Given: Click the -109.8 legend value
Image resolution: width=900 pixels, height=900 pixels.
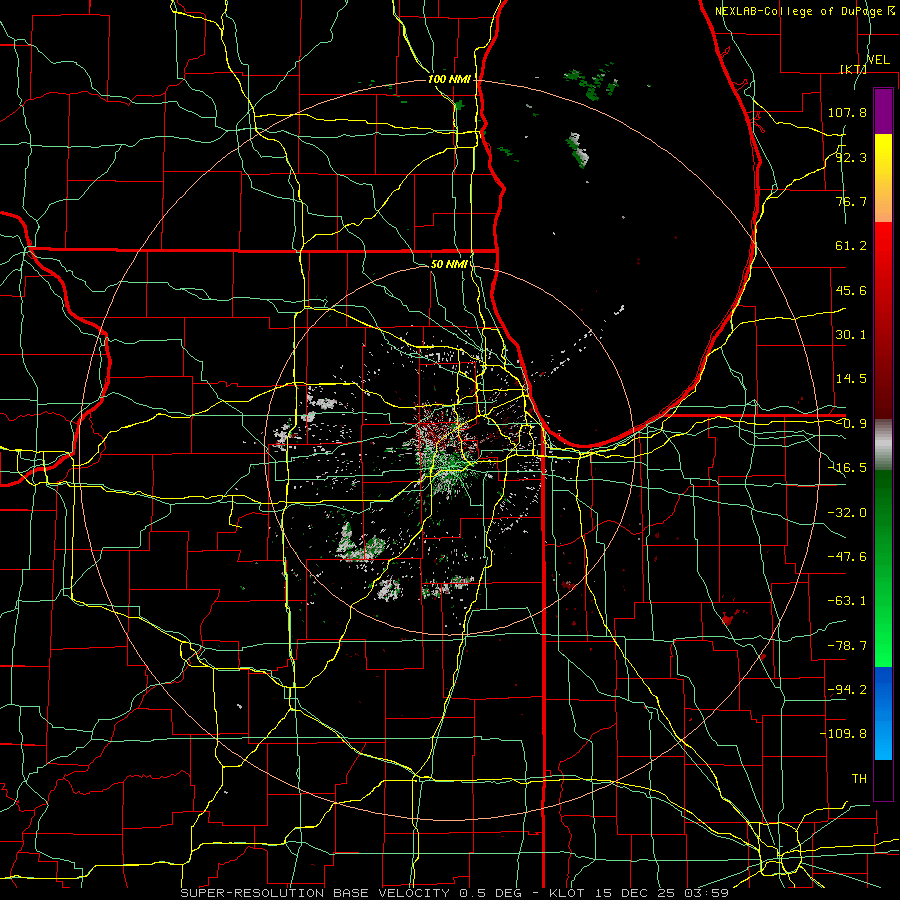Looking at the screenshot, I should pyautogui.click(x=843, y=734).
